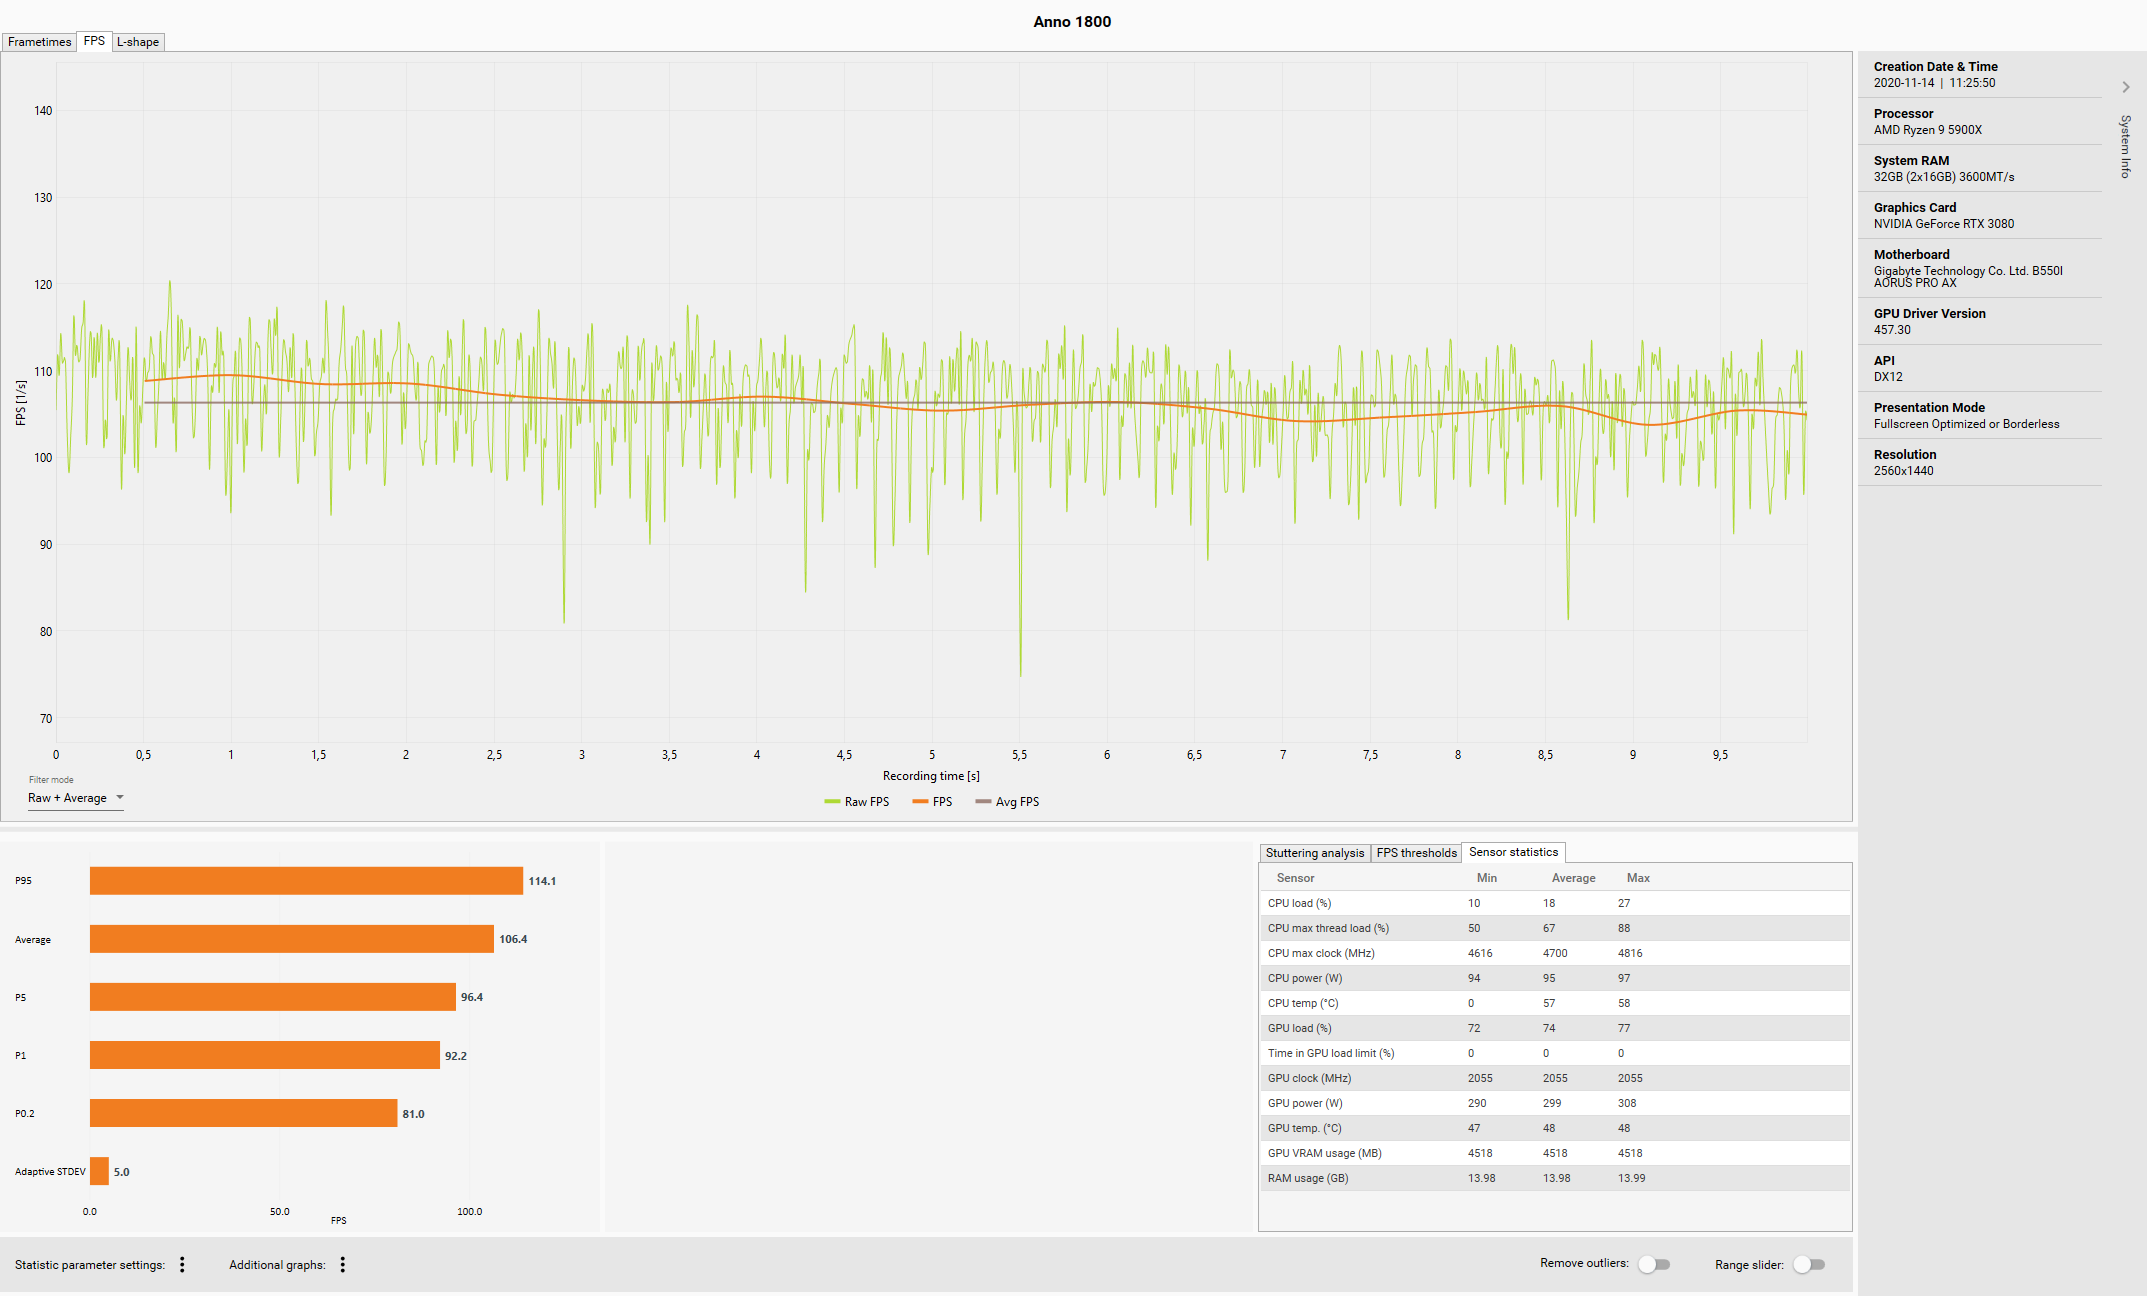
Task: Open the Stuttering analysis tab
Action: click(x=1314, y=853)
